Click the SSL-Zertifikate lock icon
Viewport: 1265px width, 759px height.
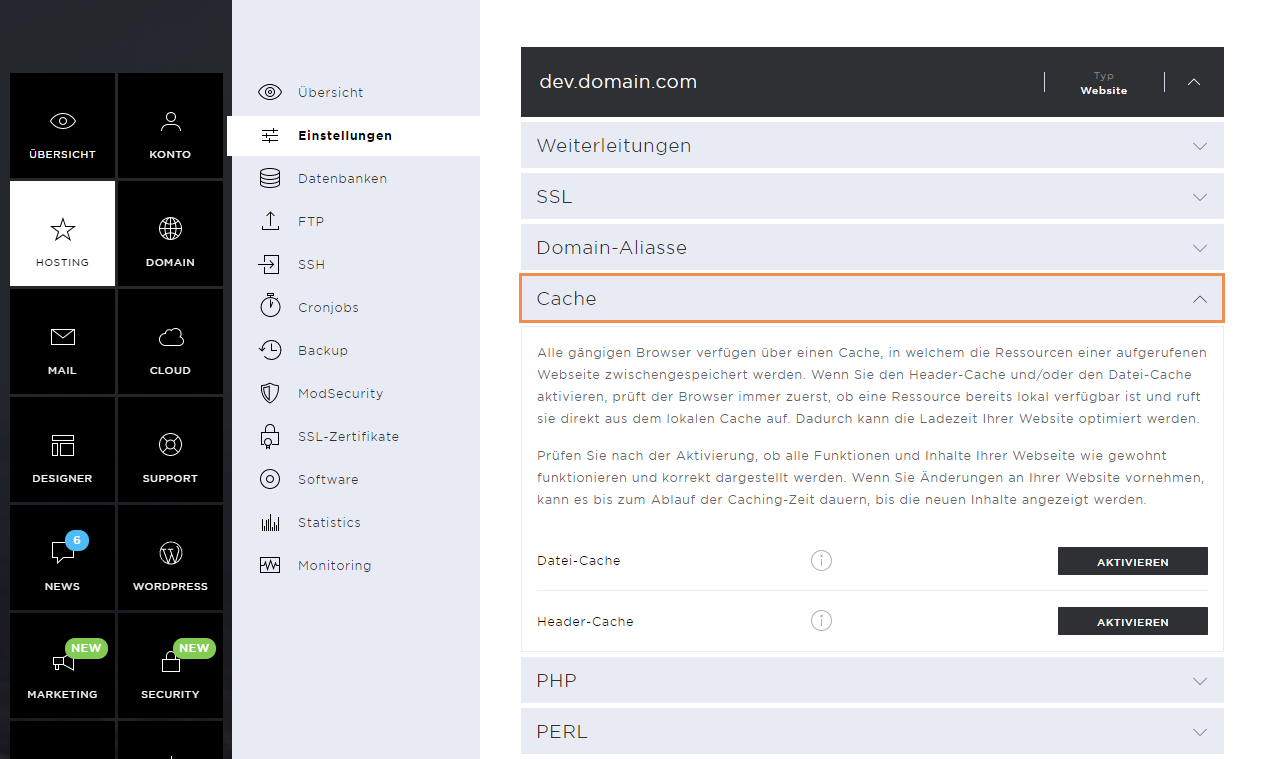click(270, 436)
